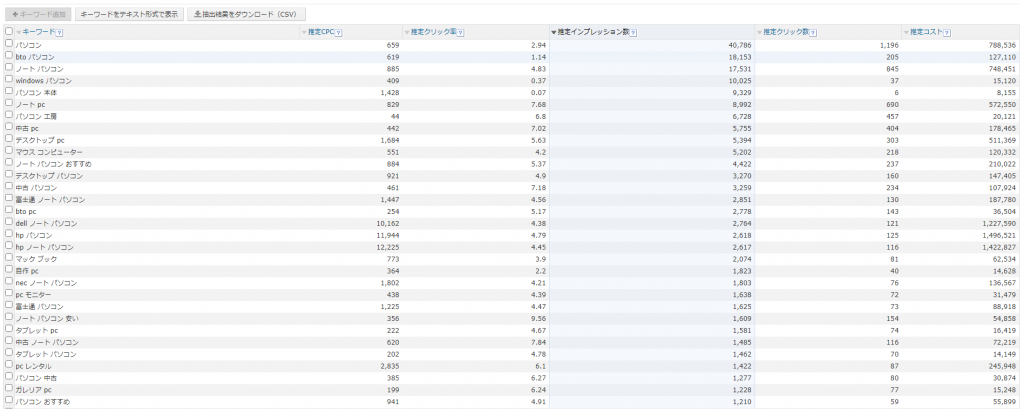Click keyword text パソコン 中古

click(35, 378)
